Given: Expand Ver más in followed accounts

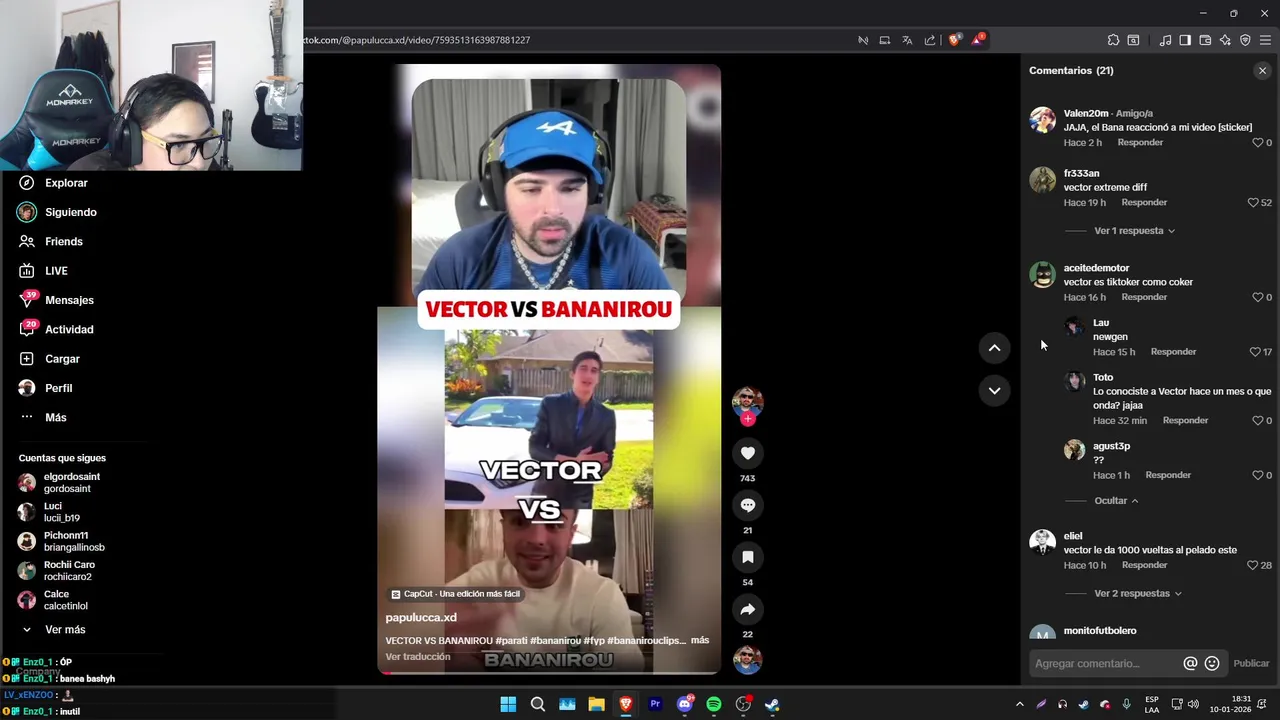Looking at the screenshot, I should [x=65, y=630].
